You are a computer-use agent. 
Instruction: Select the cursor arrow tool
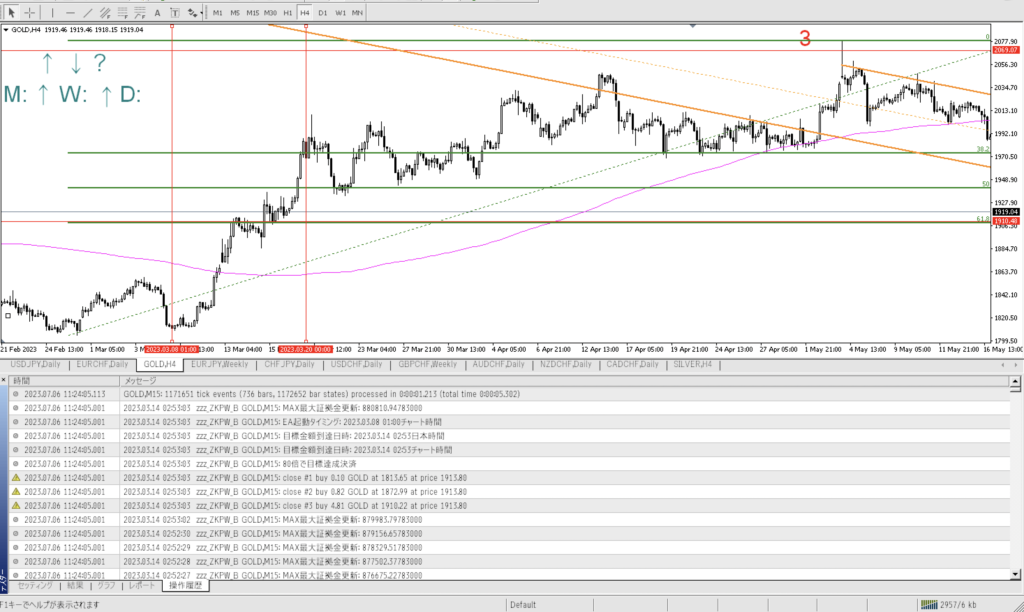click(12, 12)
